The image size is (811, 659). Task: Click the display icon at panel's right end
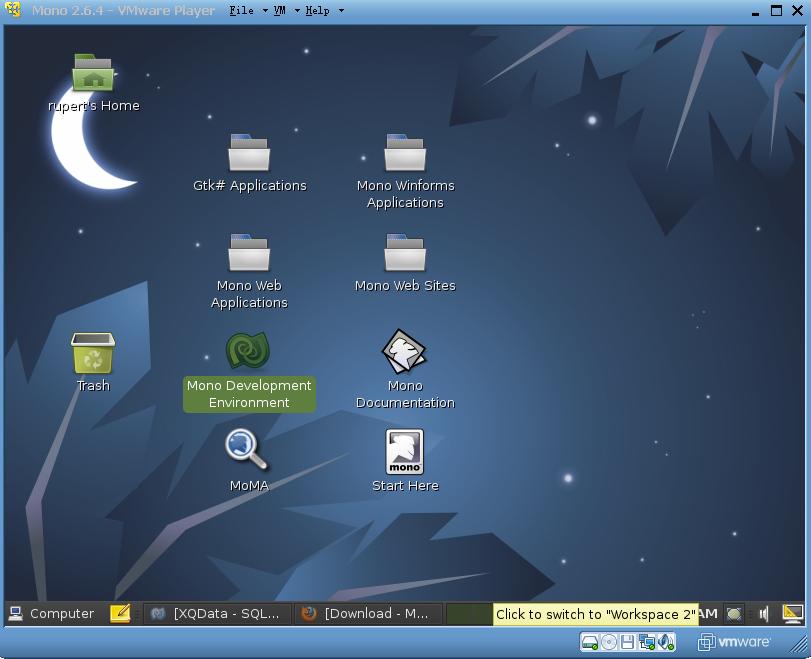[792, 613]
